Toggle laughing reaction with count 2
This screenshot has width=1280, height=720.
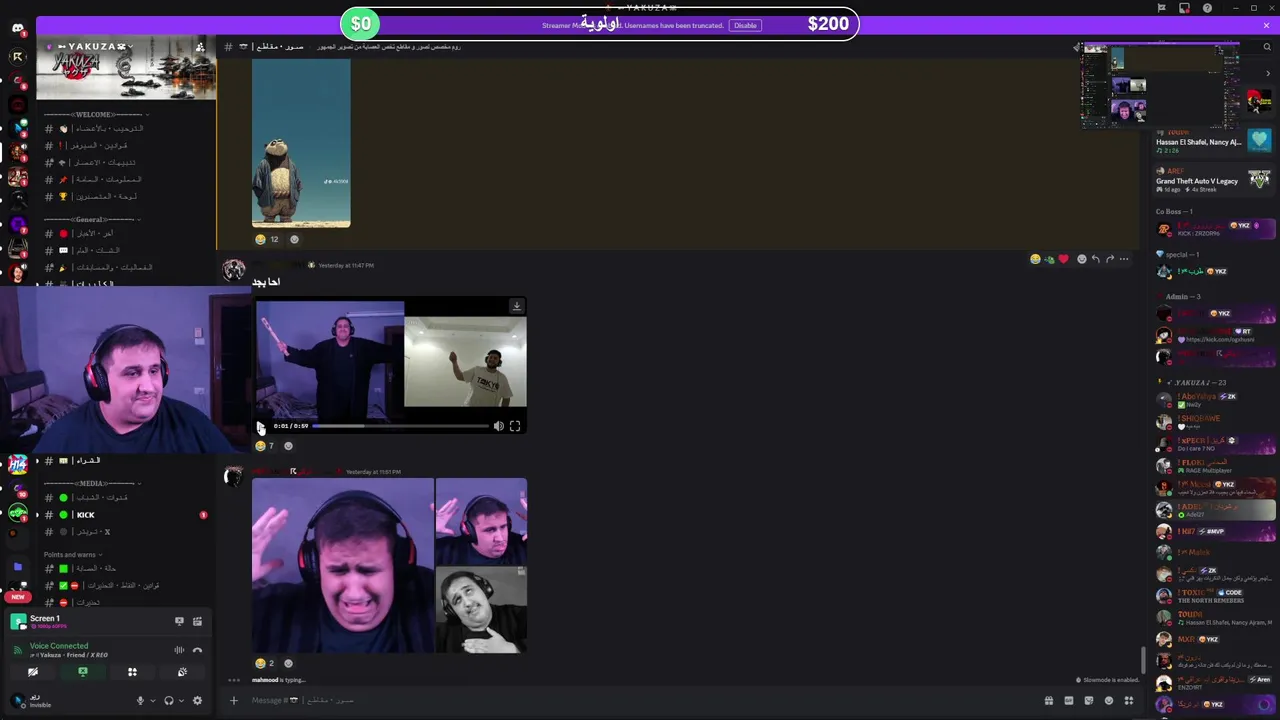pyautogui.click(x=265, y=663)
